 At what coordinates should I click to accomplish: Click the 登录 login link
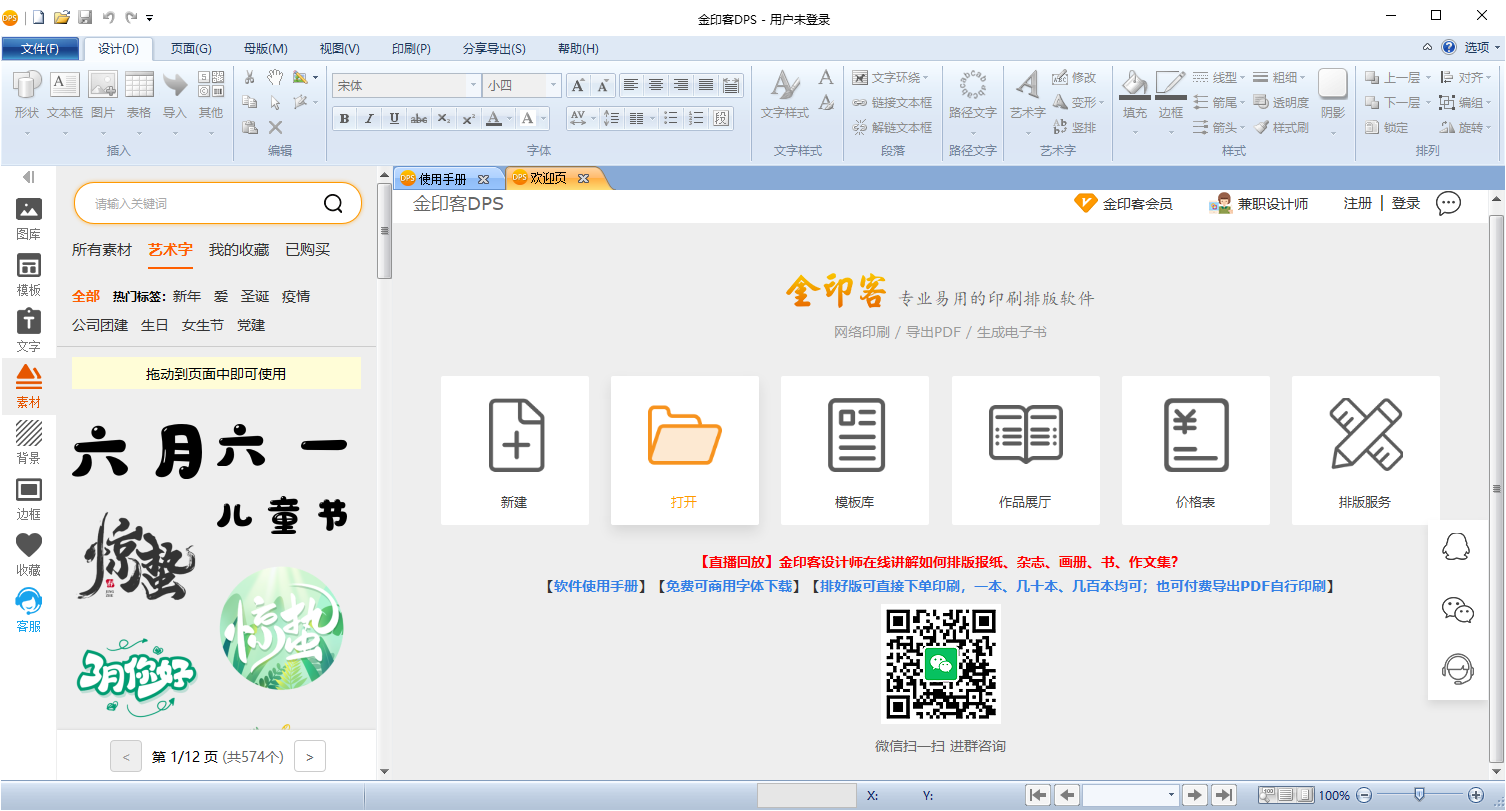point(1405,203)
